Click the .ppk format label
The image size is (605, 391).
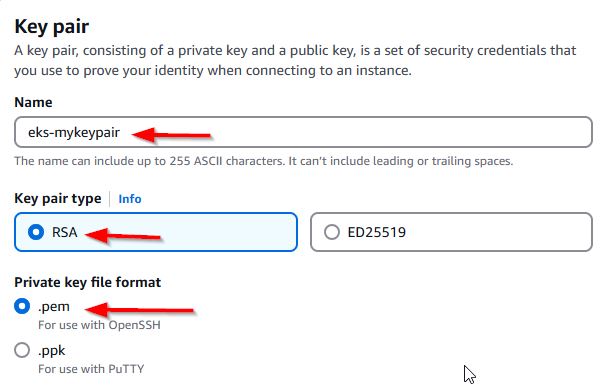point(52,350)
